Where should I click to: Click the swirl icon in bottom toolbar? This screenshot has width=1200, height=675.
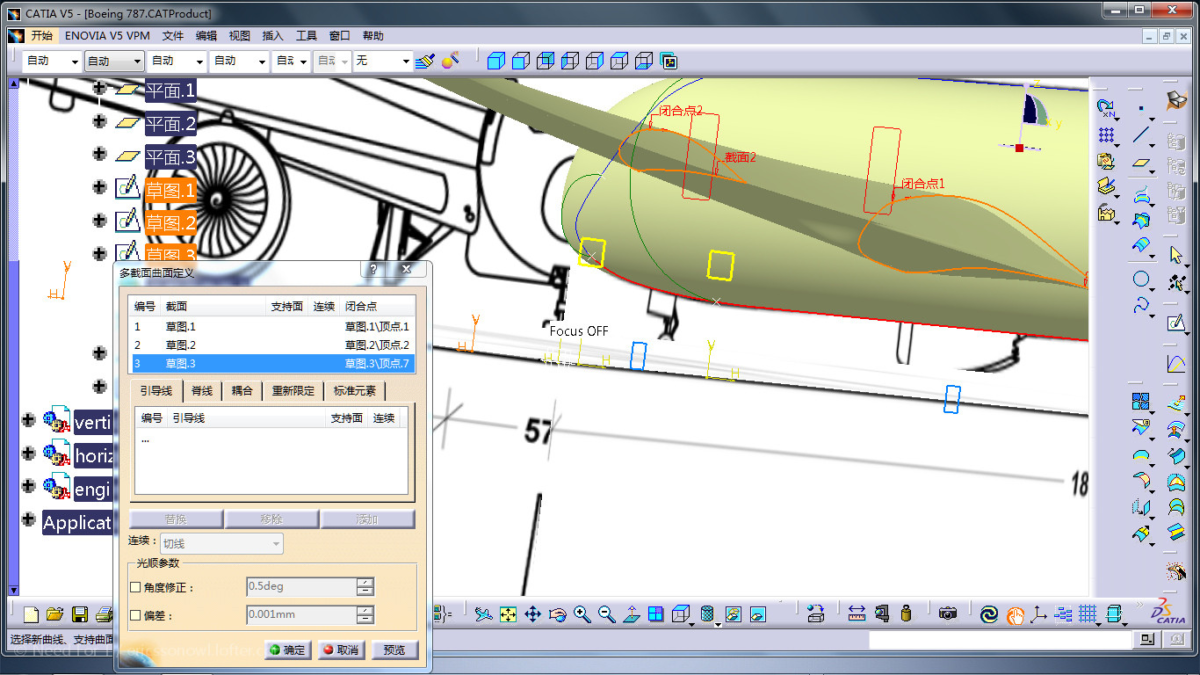(x=989, y=614)
